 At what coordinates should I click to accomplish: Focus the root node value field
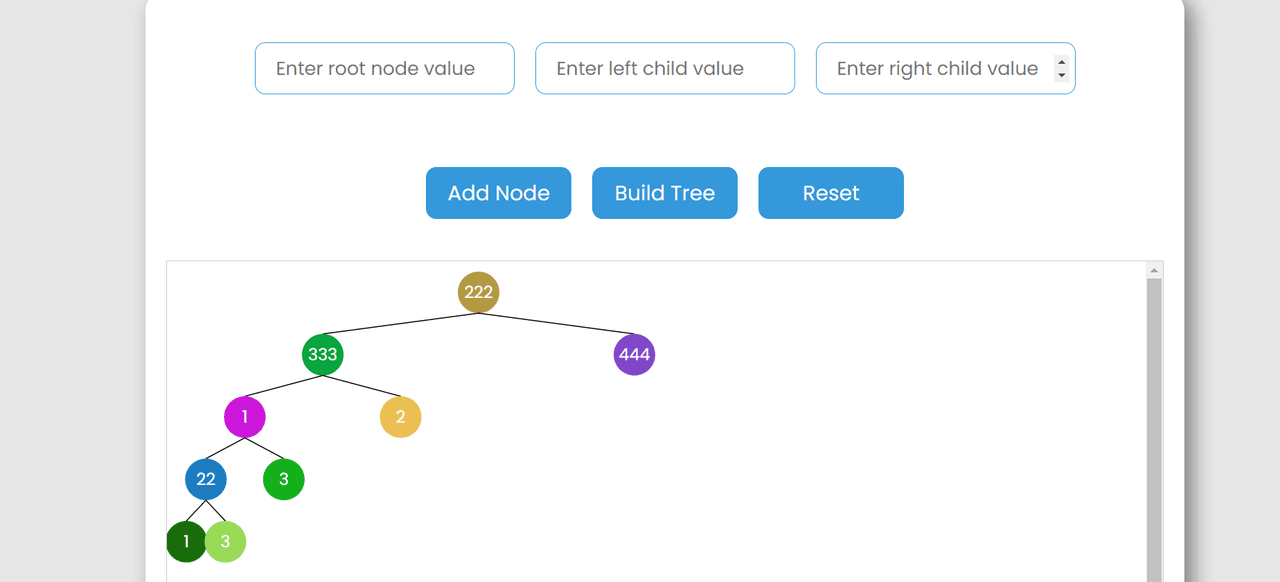point(385,69)
